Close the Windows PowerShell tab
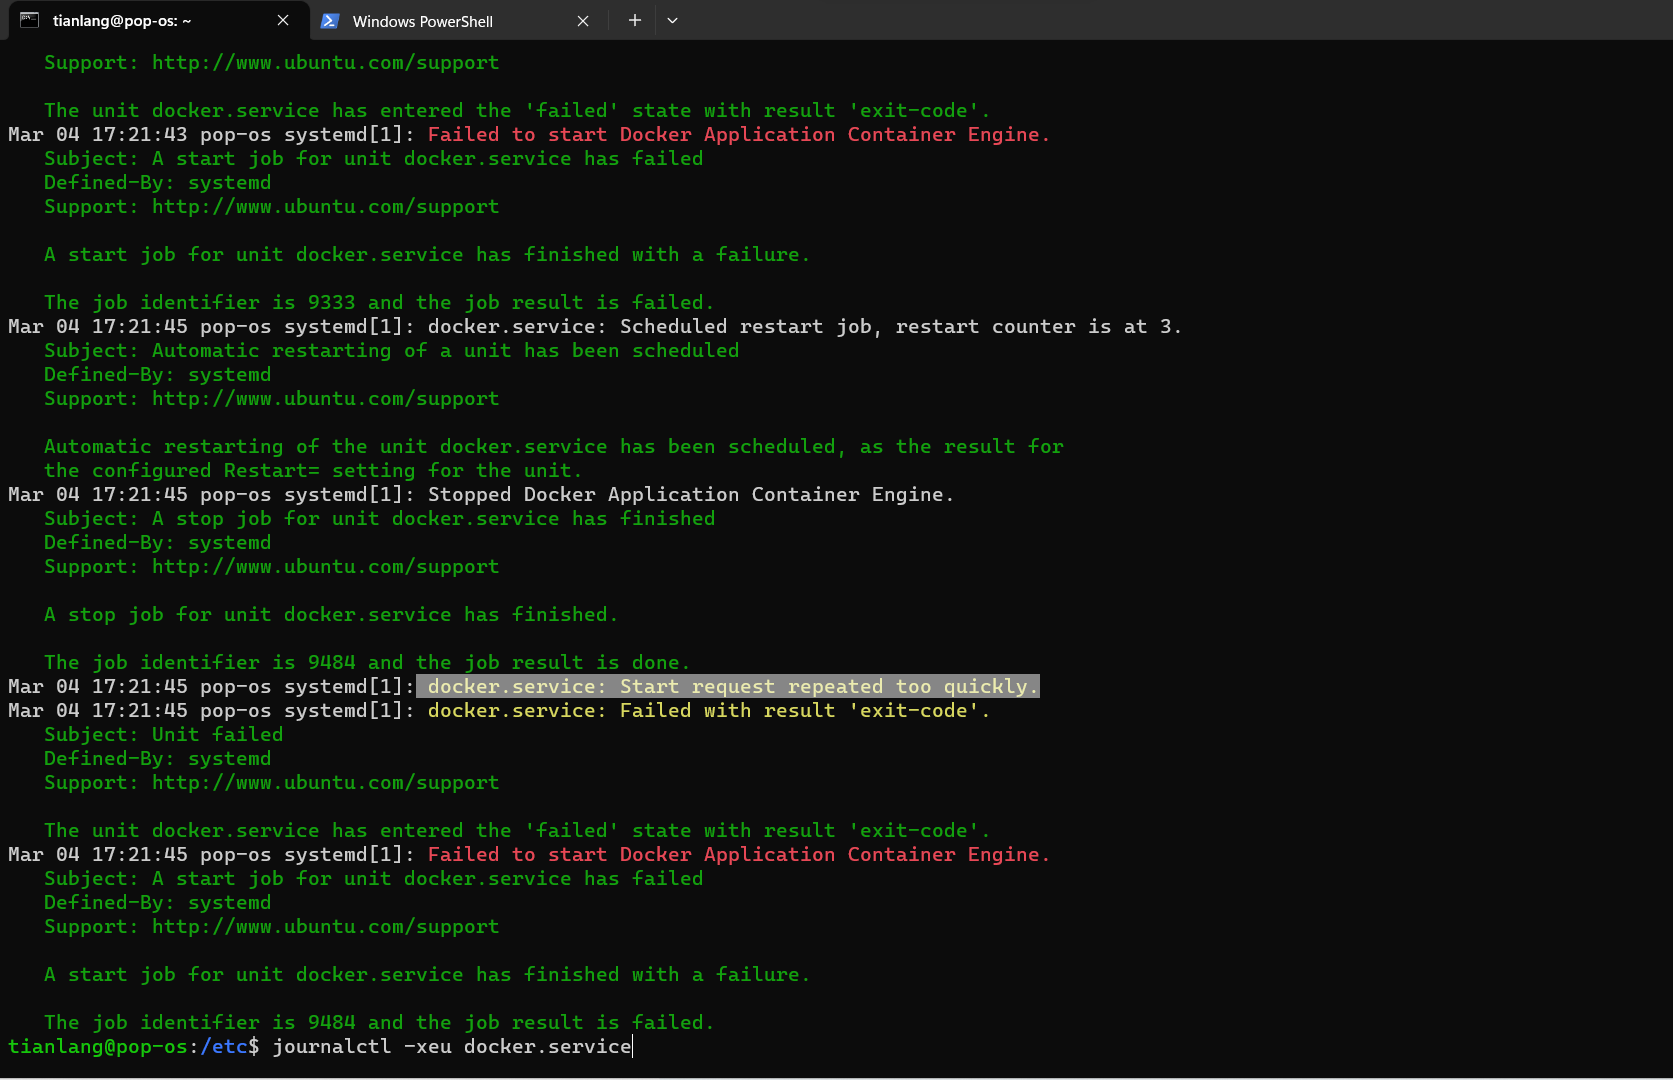This screenshot has width=1673, height=1080. [x=583, y=21]
